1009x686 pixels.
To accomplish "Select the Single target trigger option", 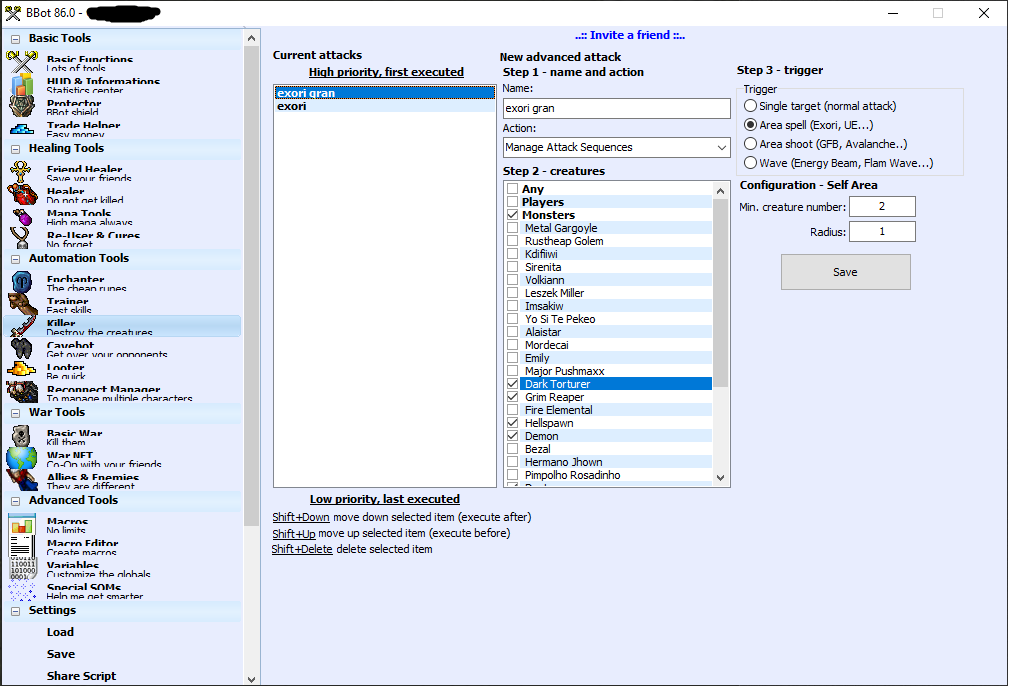I will tap(751, 106).
